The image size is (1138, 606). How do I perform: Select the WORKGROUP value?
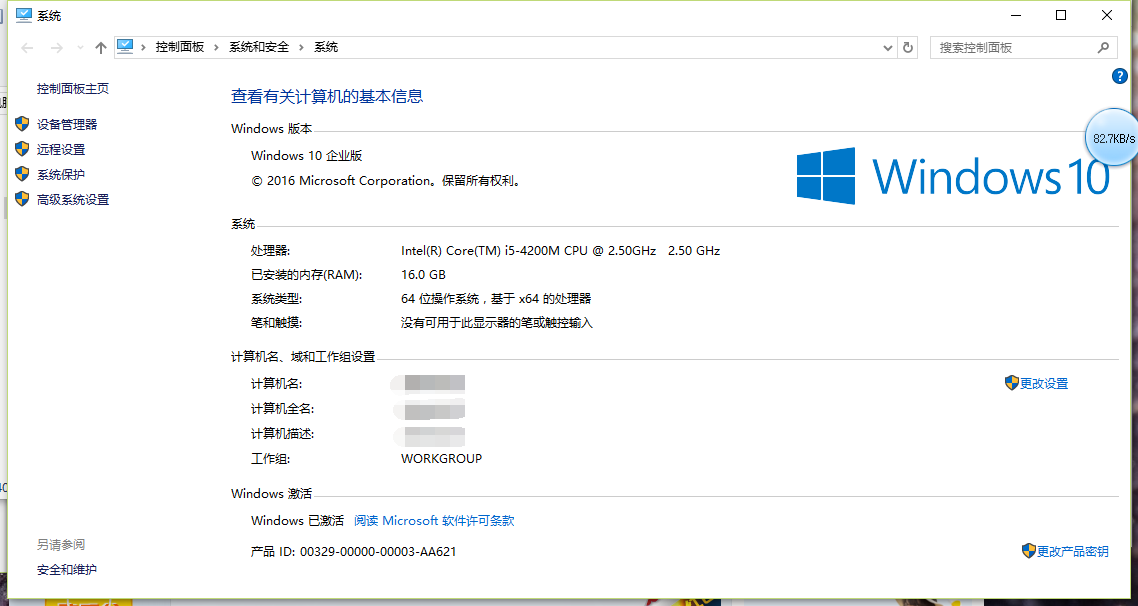441,459
